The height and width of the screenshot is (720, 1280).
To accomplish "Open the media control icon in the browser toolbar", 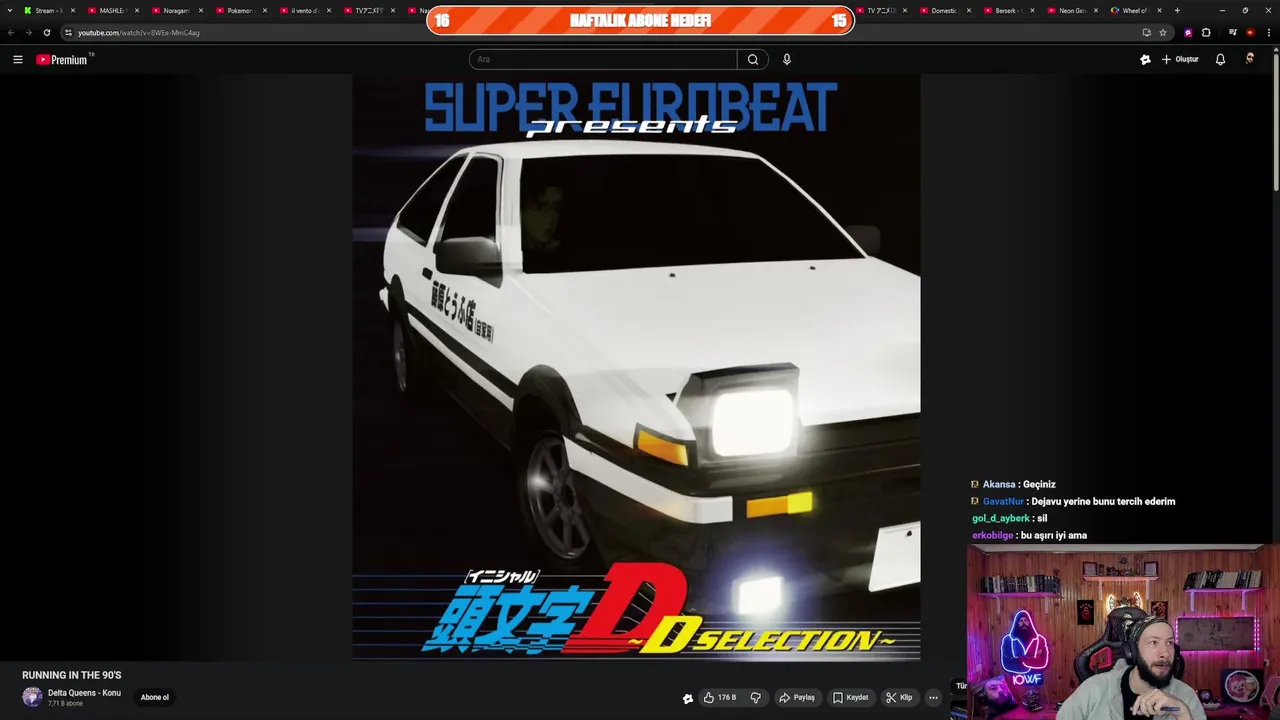I will pos(1233,32).
